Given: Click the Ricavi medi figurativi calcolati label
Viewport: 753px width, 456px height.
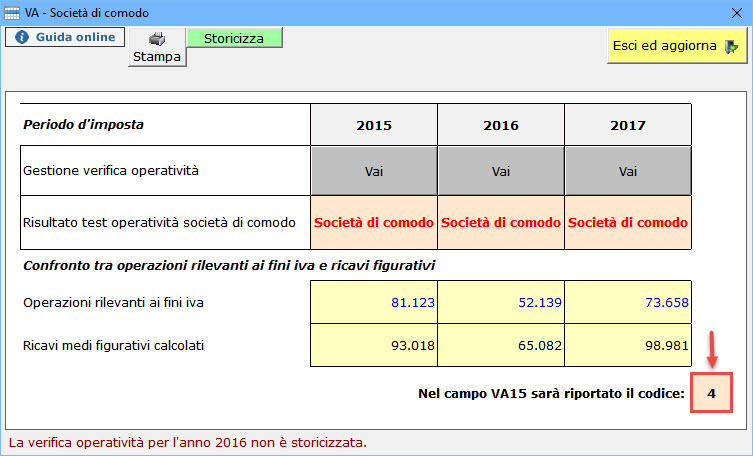Looking at the screenshot, I should [113, 345].
